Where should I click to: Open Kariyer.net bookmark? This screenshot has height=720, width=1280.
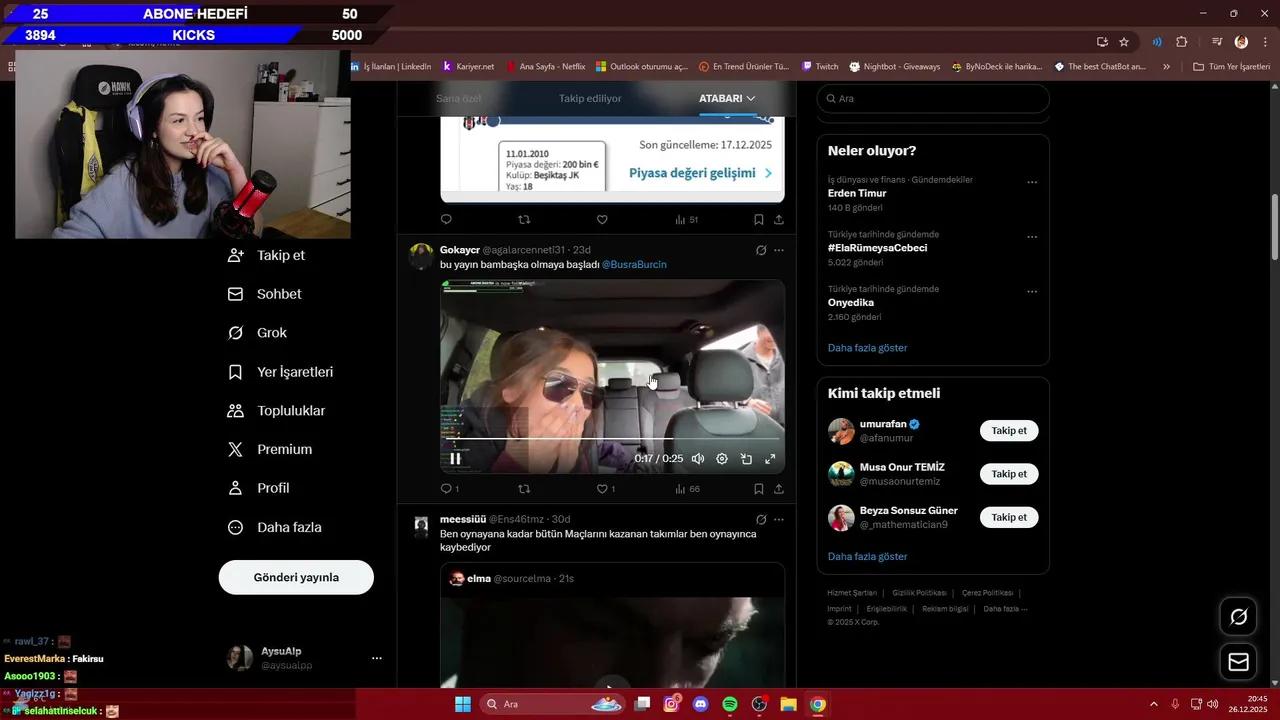click(x=468, y=67)
